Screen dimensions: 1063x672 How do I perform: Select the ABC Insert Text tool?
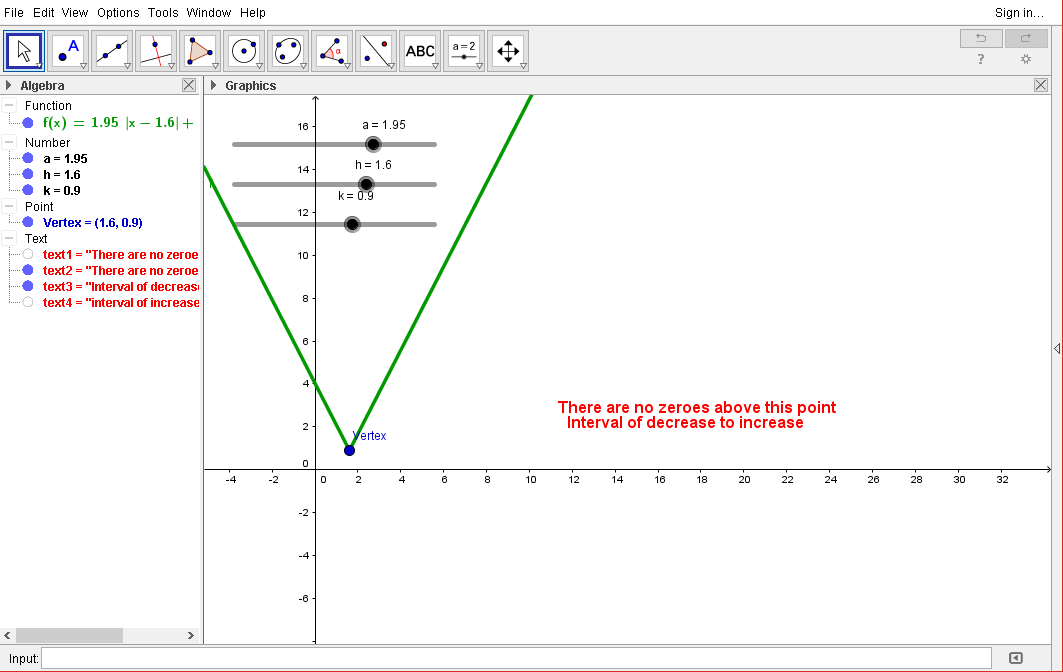tap(420, 51)
